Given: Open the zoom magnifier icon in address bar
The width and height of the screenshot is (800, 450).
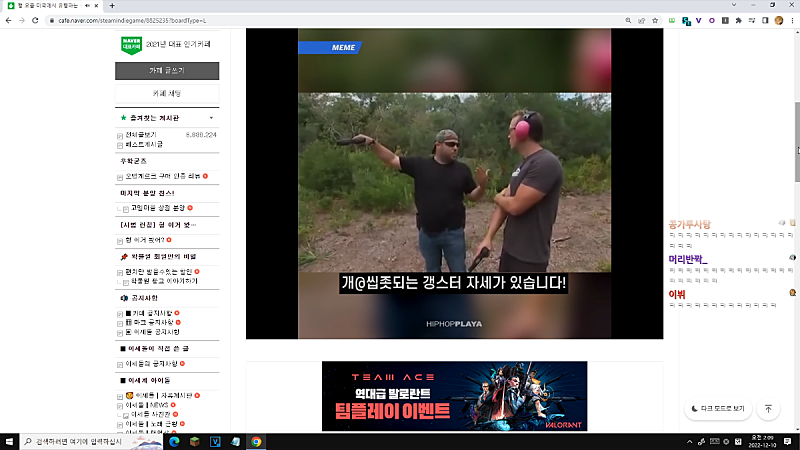Looking at the screenshot, I should click(x=628, y=20).
